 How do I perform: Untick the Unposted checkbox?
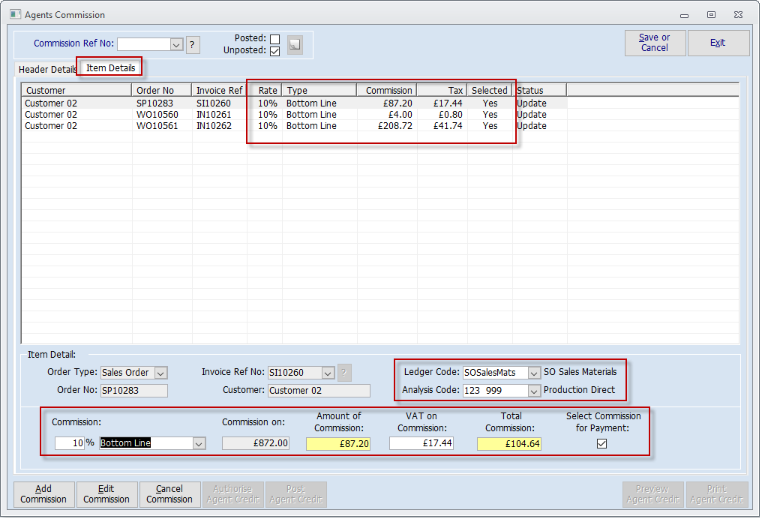click(275, 51)
